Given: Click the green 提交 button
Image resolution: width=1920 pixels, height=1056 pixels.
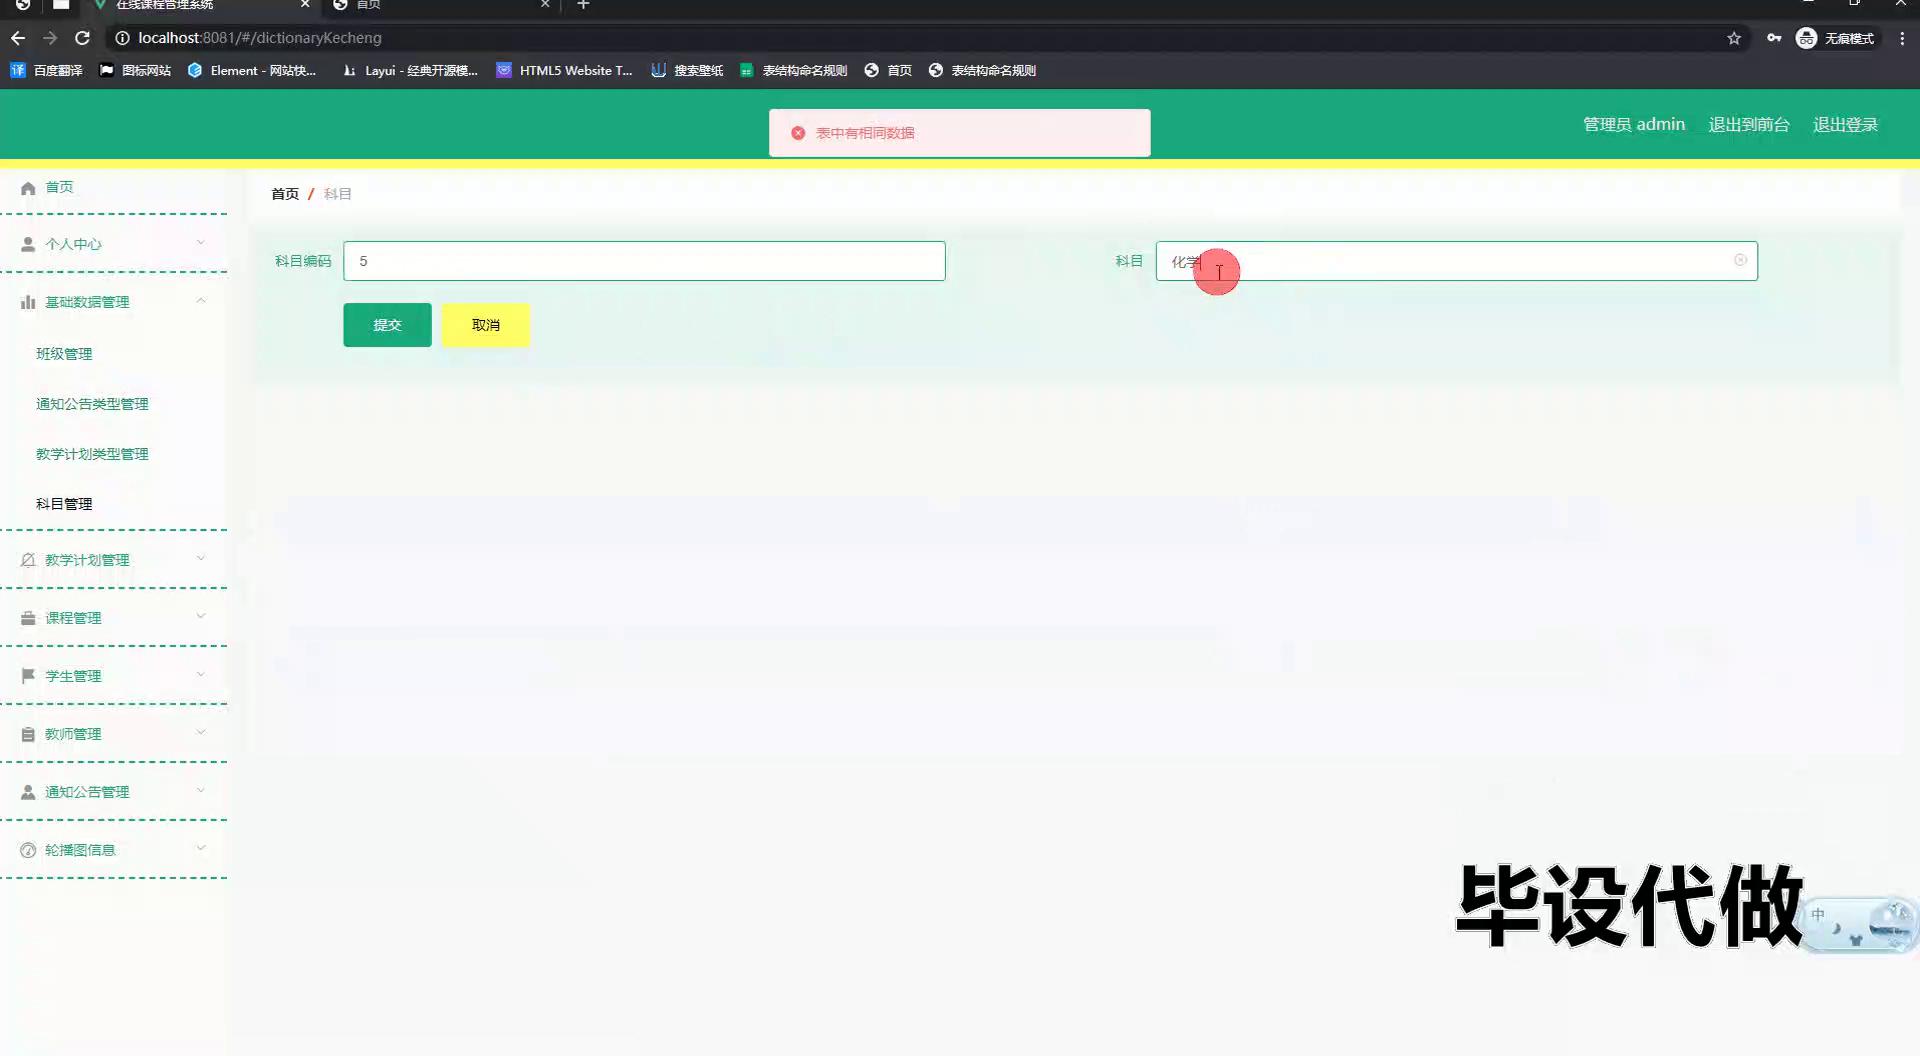Looking at the screenshot, I should pyautogui.click(x=387, y=325).
